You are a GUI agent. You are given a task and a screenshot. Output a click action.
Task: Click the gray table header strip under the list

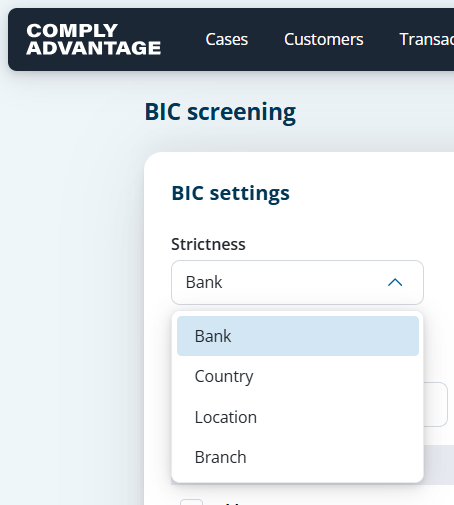click(x=439, y=464)
